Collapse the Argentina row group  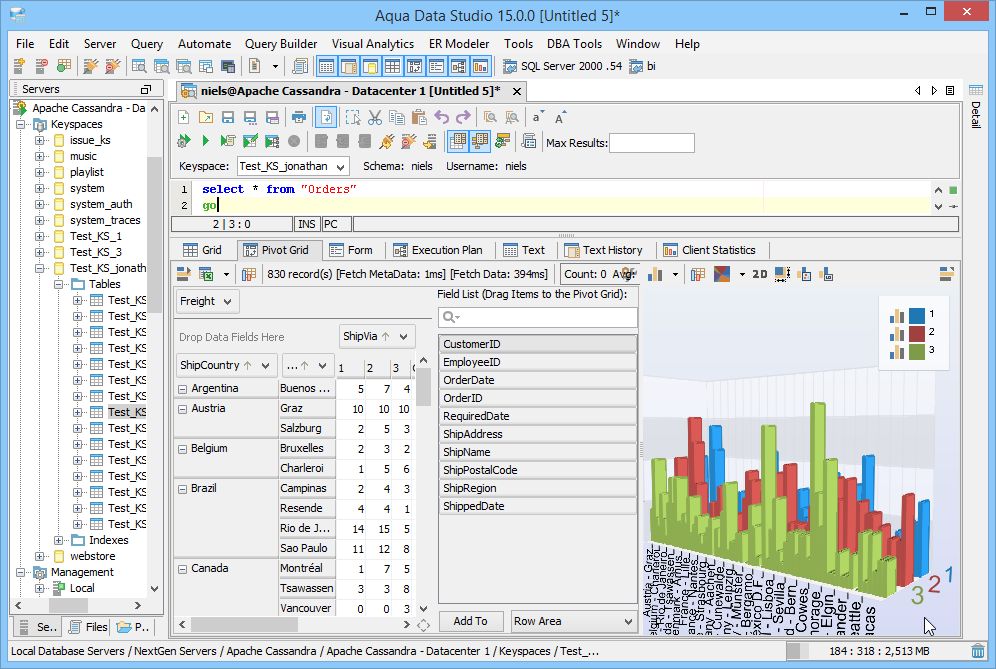(x=182, y=389)
